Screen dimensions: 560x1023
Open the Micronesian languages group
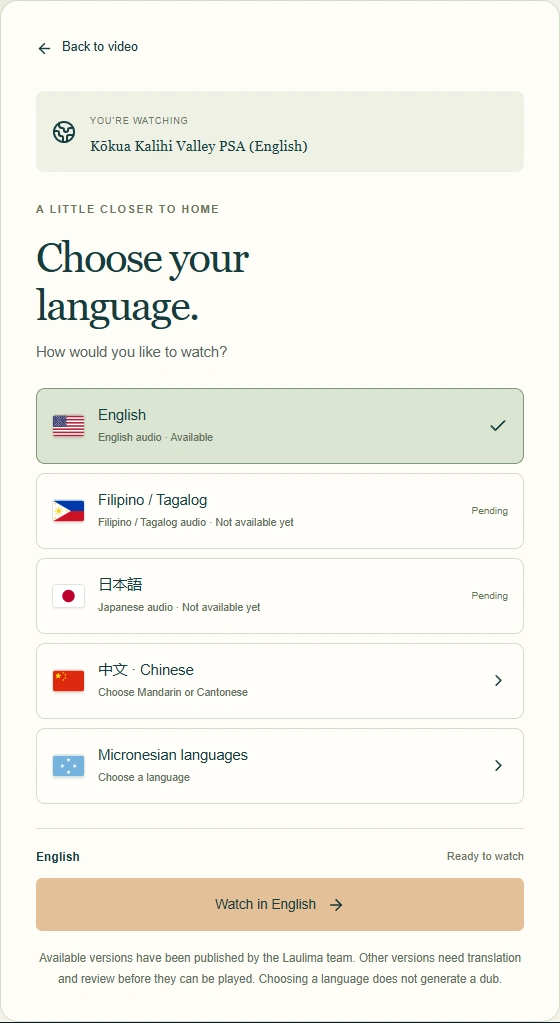[x=280, y=766]
